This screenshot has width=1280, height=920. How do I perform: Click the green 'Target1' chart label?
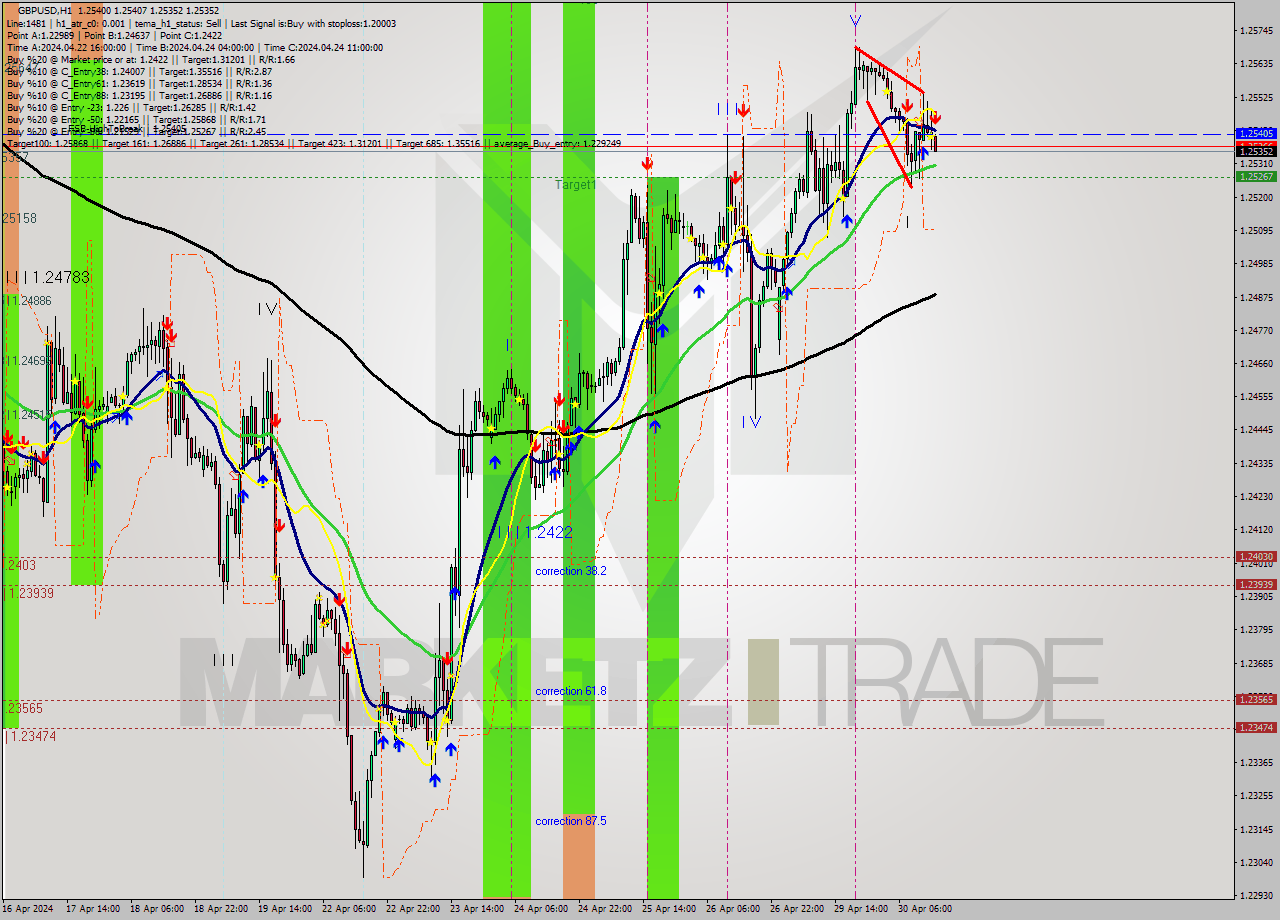pos(576,185)
